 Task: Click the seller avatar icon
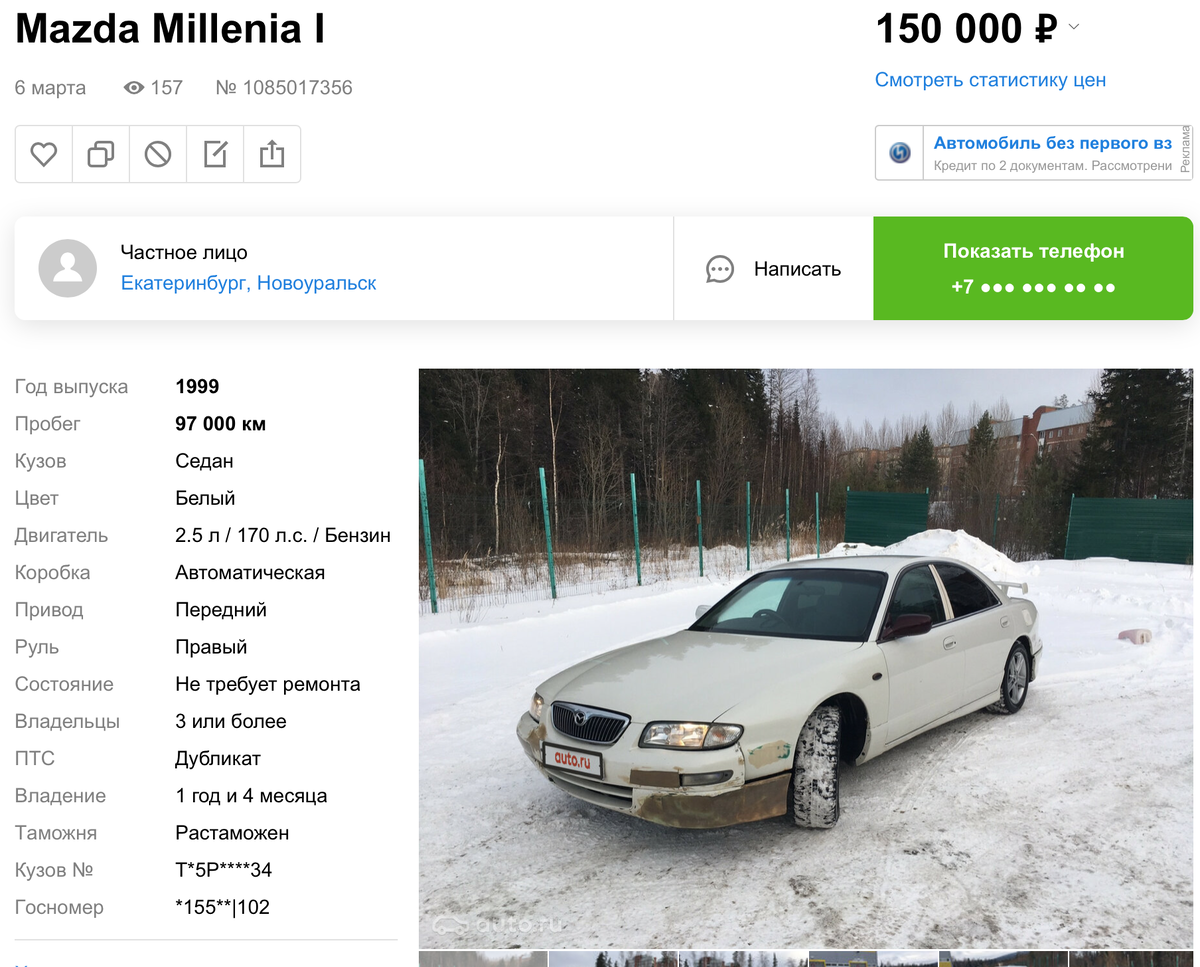(x=67, y=268)
